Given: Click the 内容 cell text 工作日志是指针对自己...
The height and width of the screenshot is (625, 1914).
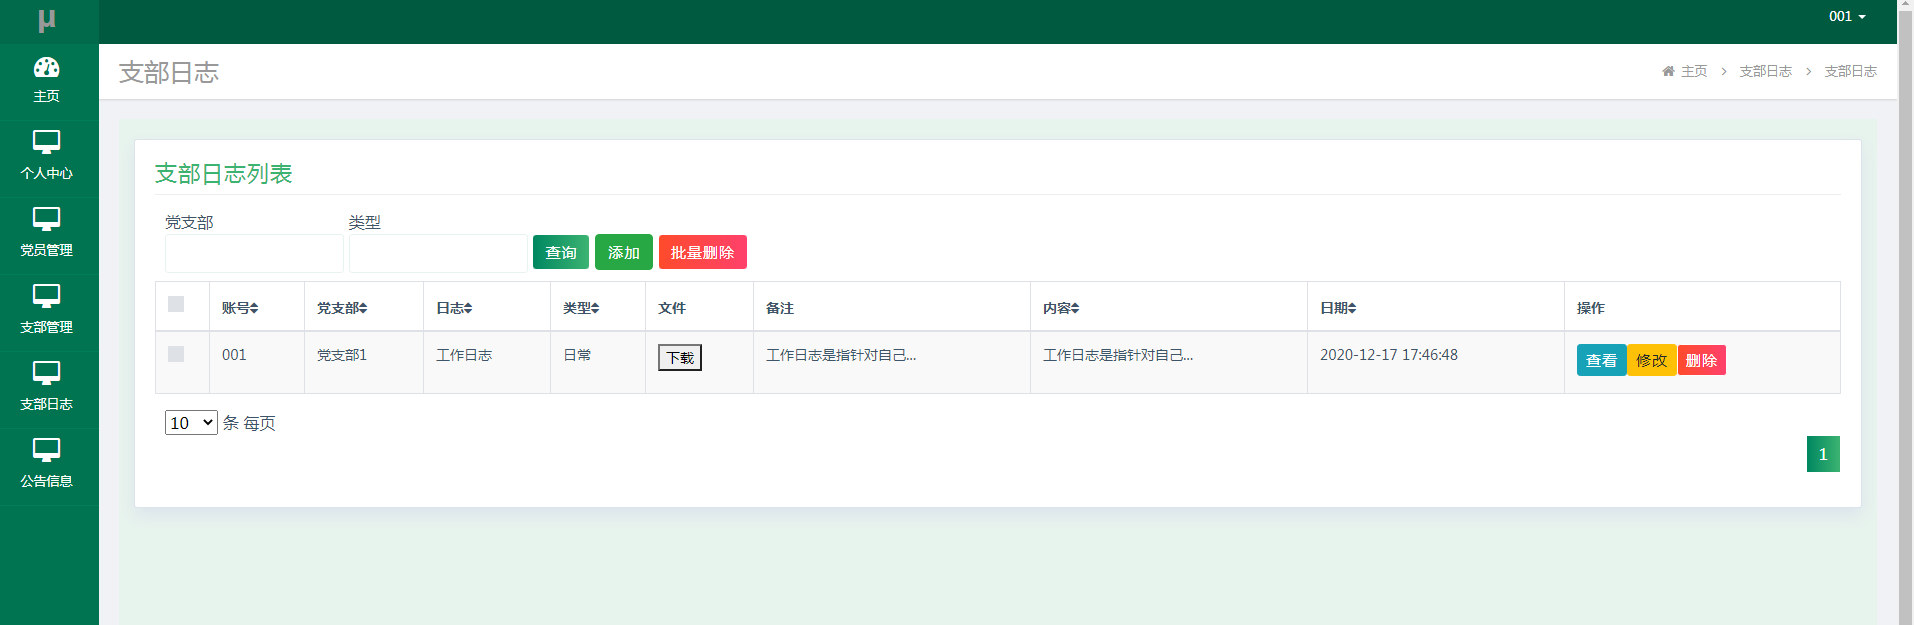Looking at the screenshot, I should point(1118,355).
